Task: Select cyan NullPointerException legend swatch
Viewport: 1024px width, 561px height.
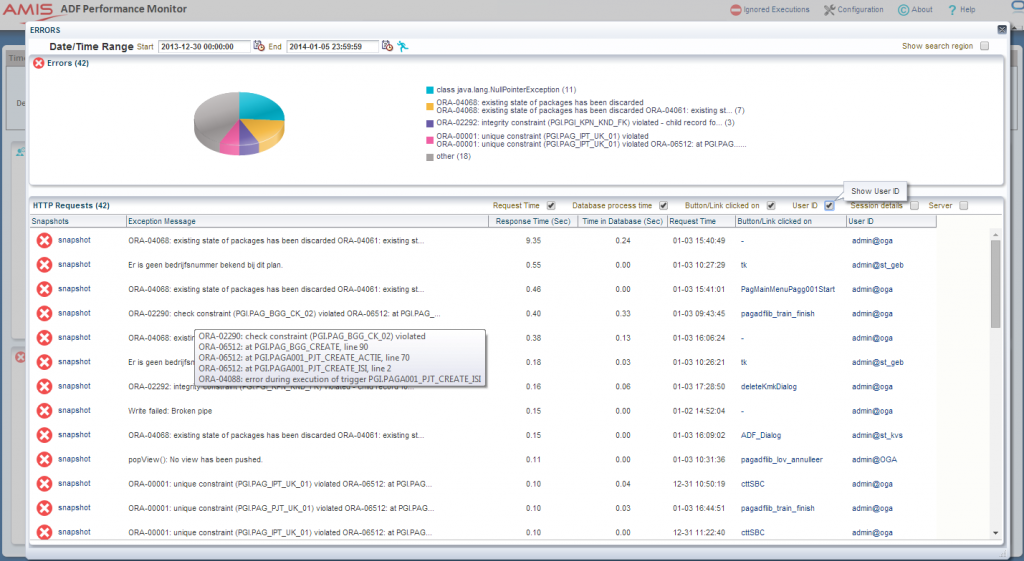Action: click(430, 90)
